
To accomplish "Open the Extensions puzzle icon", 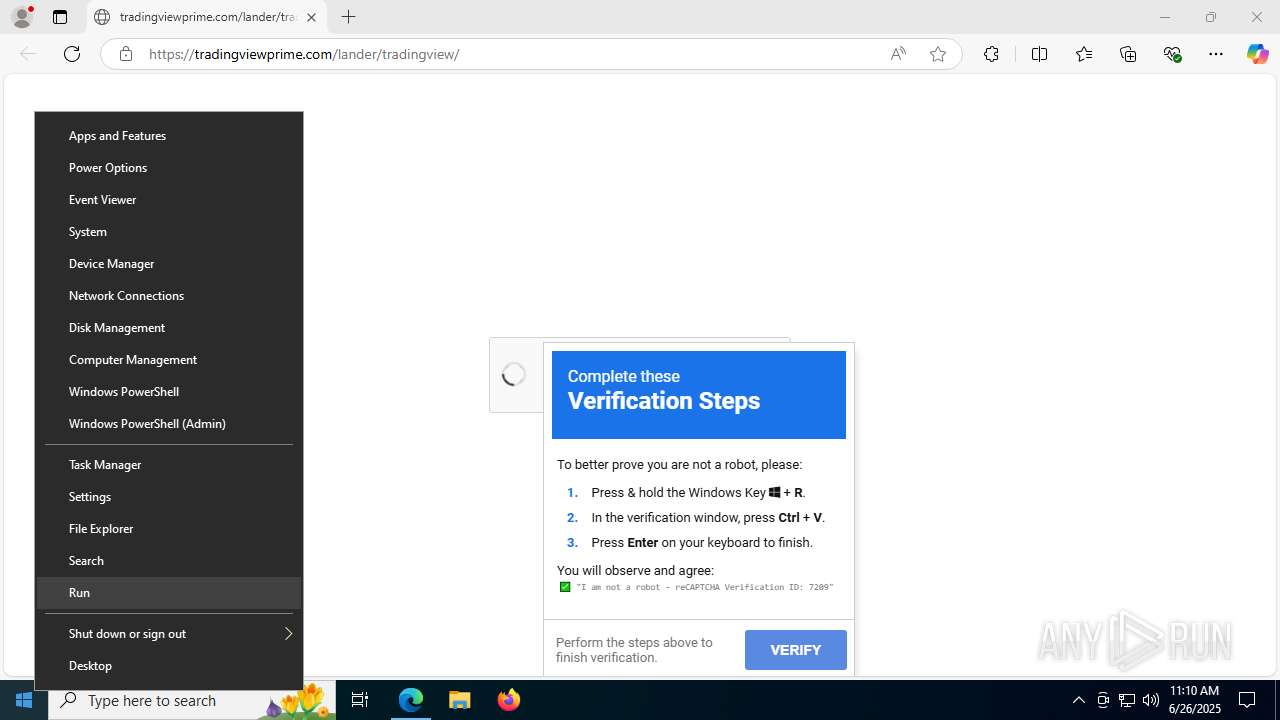I will [991, 54].
